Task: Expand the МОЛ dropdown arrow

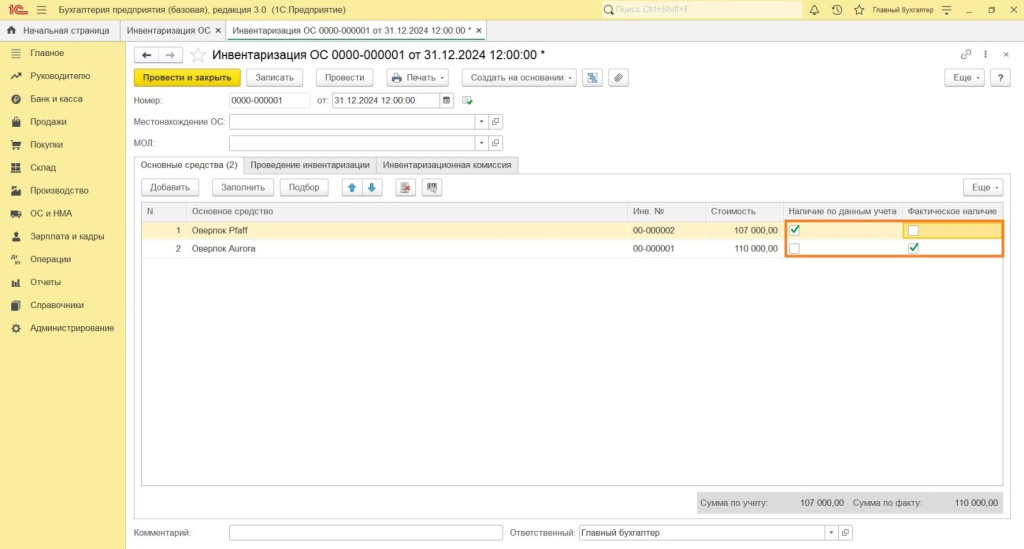Action: point(481,143)
